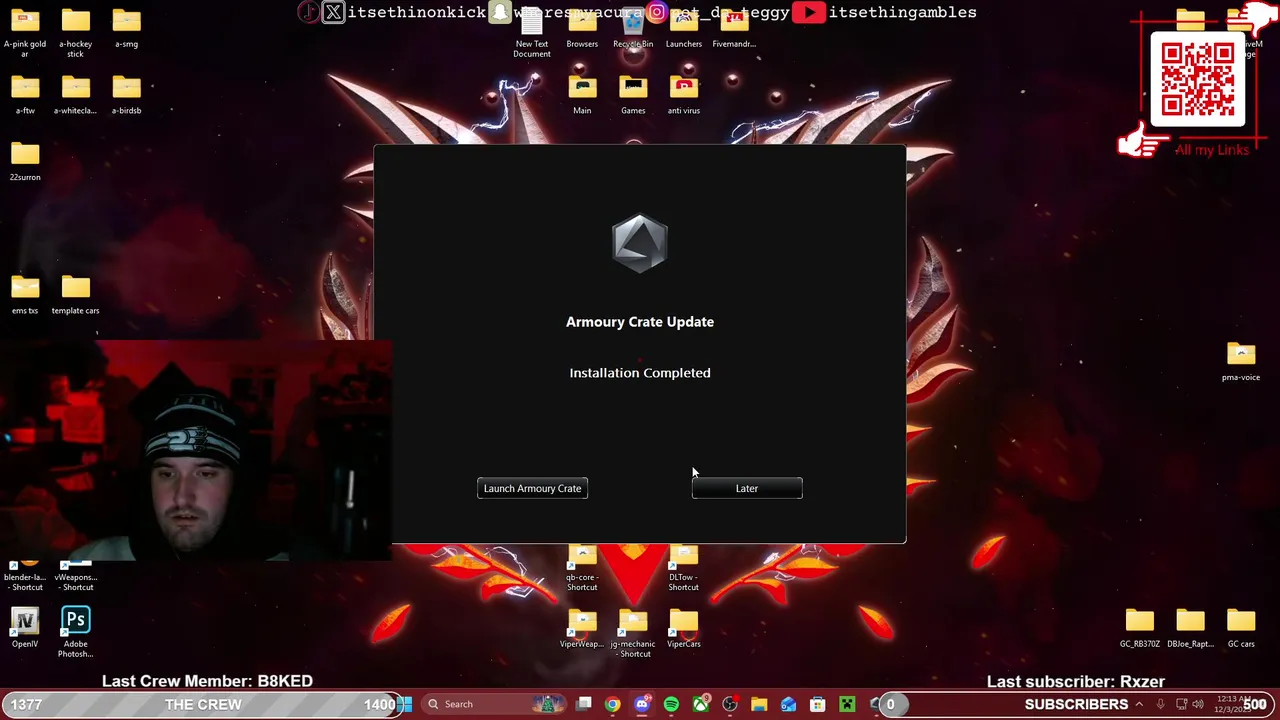
Task: Open Outlook from the taskbar
Action: [788, 704]
